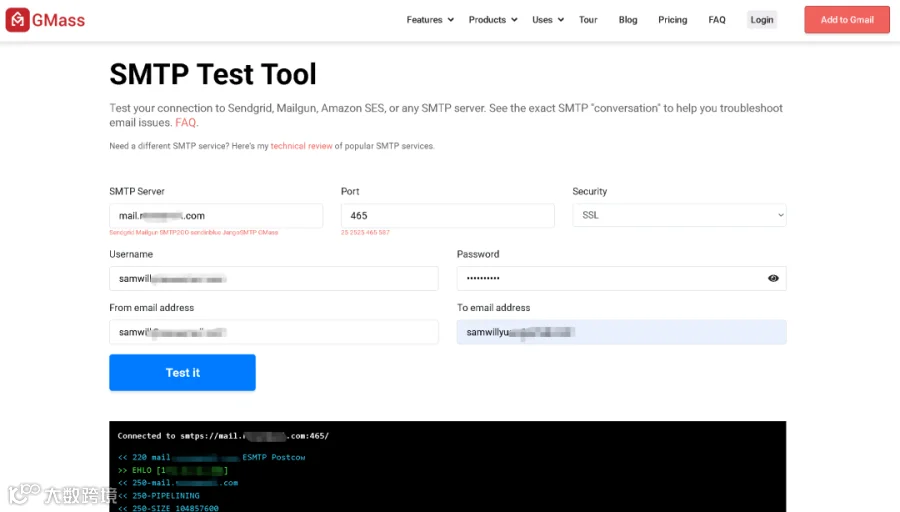Open the Tour page

(588, 20)
